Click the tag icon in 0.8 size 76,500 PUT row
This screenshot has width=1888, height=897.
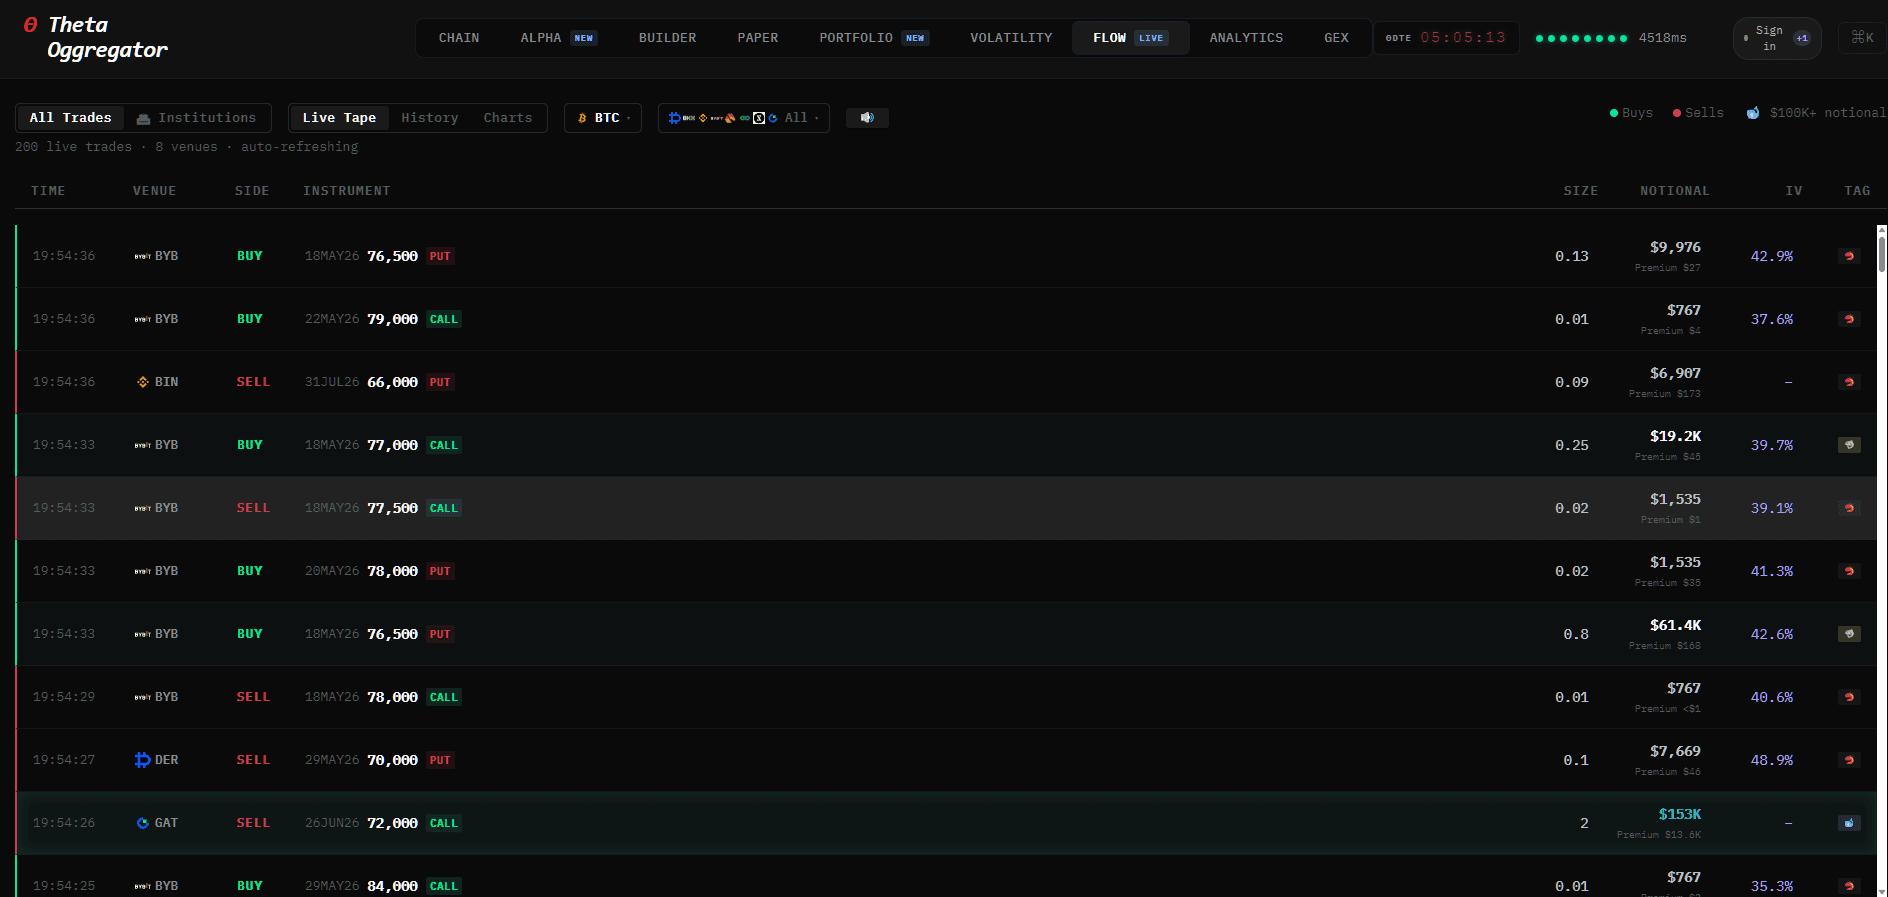pos(1849,634)
